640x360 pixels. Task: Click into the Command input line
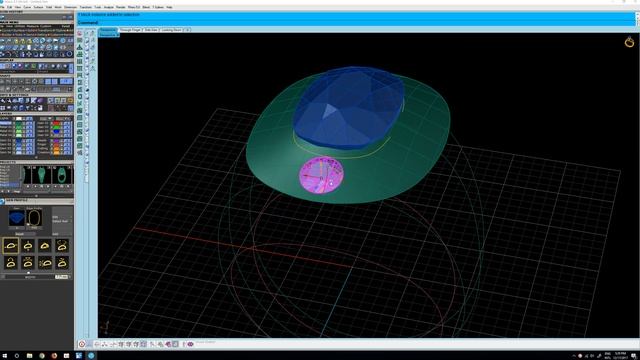[355, 22]
